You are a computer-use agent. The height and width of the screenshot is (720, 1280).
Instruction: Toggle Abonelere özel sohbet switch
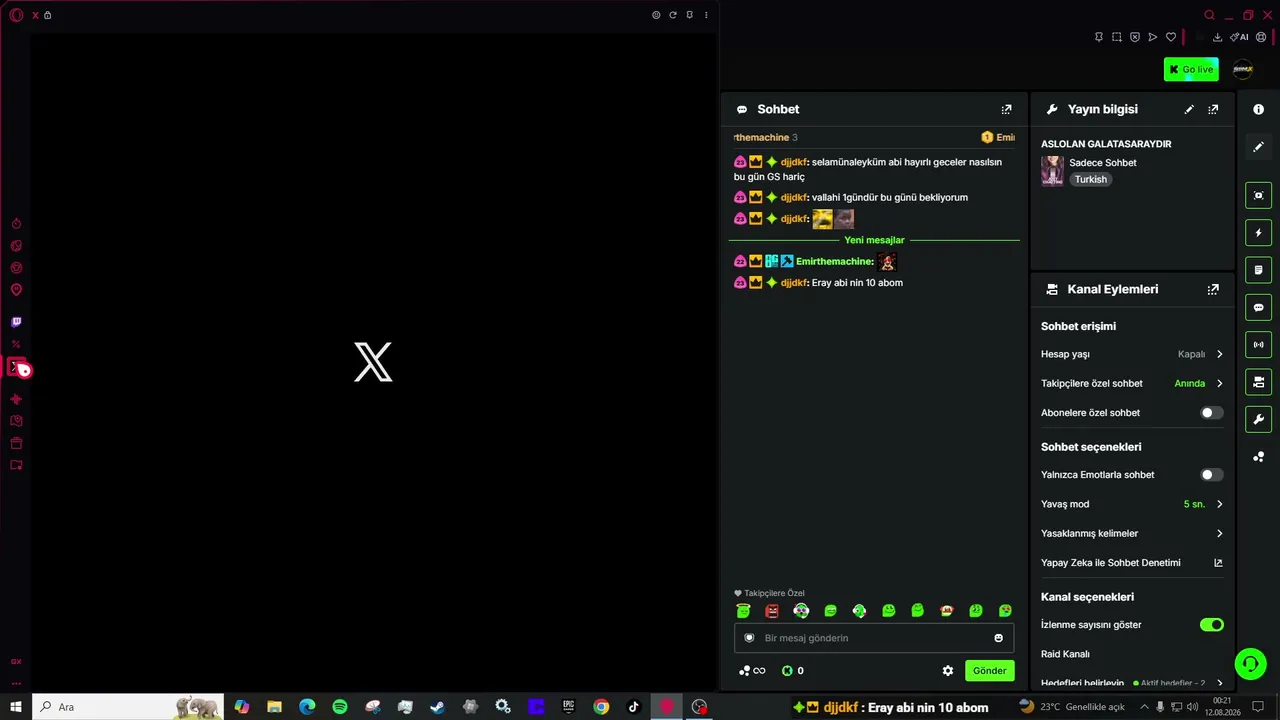click(1211, 413)
